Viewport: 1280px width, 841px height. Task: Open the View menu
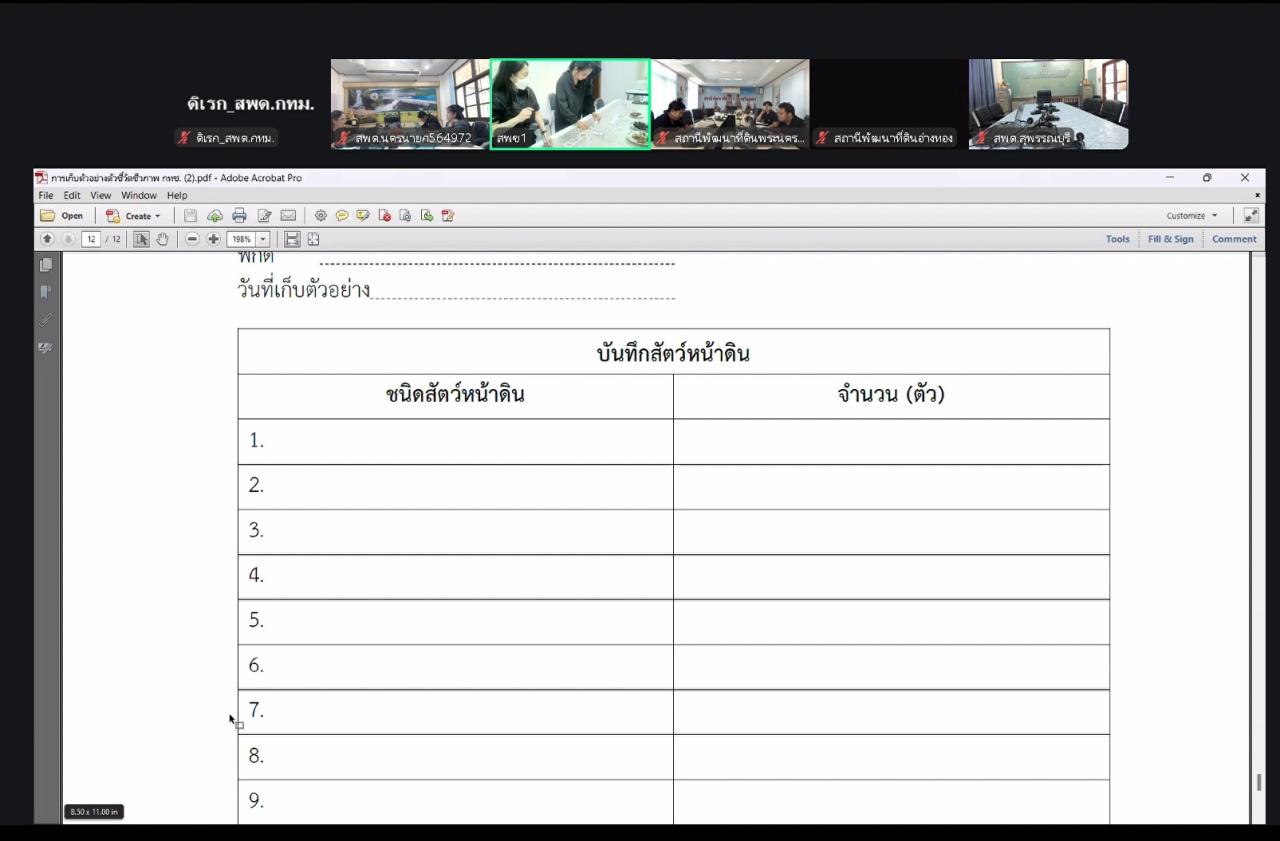(101, 195)
